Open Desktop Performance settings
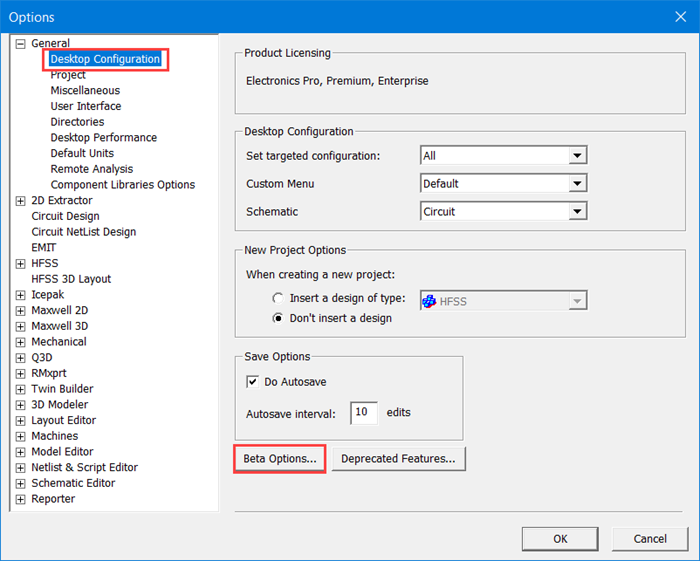 (x=104, y=137)
